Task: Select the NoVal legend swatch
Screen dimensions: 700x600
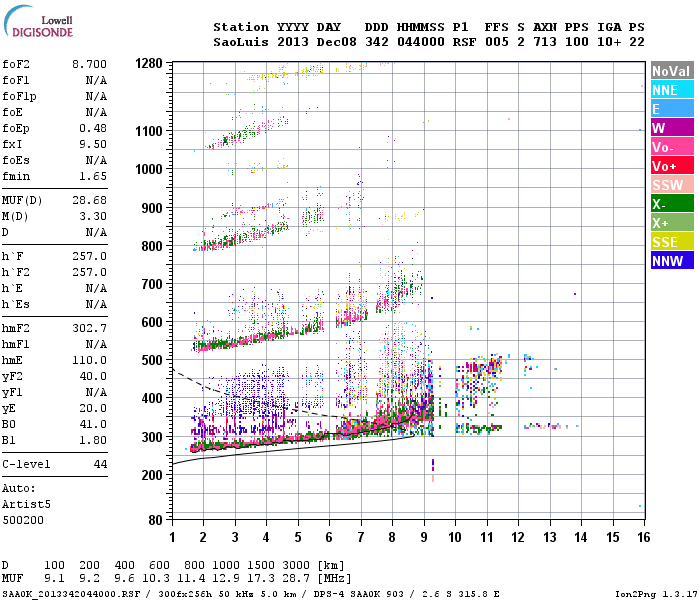Action: (672, 71)
